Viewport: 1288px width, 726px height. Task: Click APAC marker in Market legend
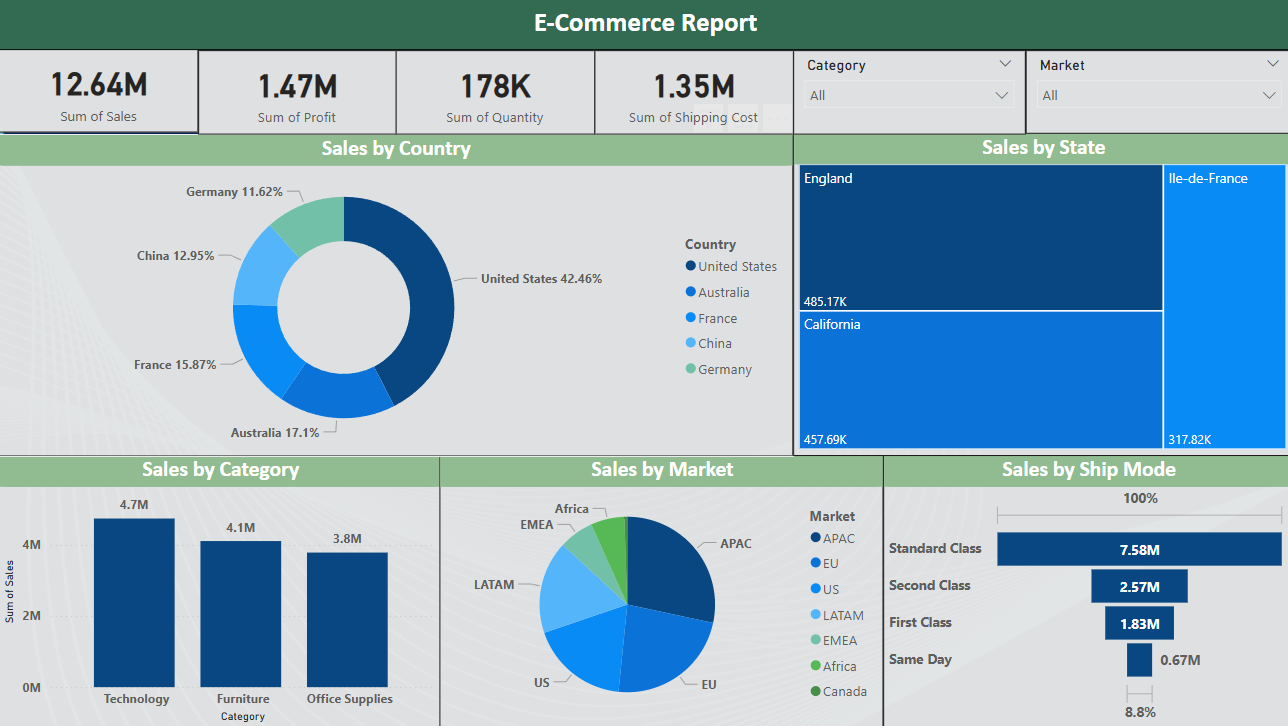click(x=816, y=539)
